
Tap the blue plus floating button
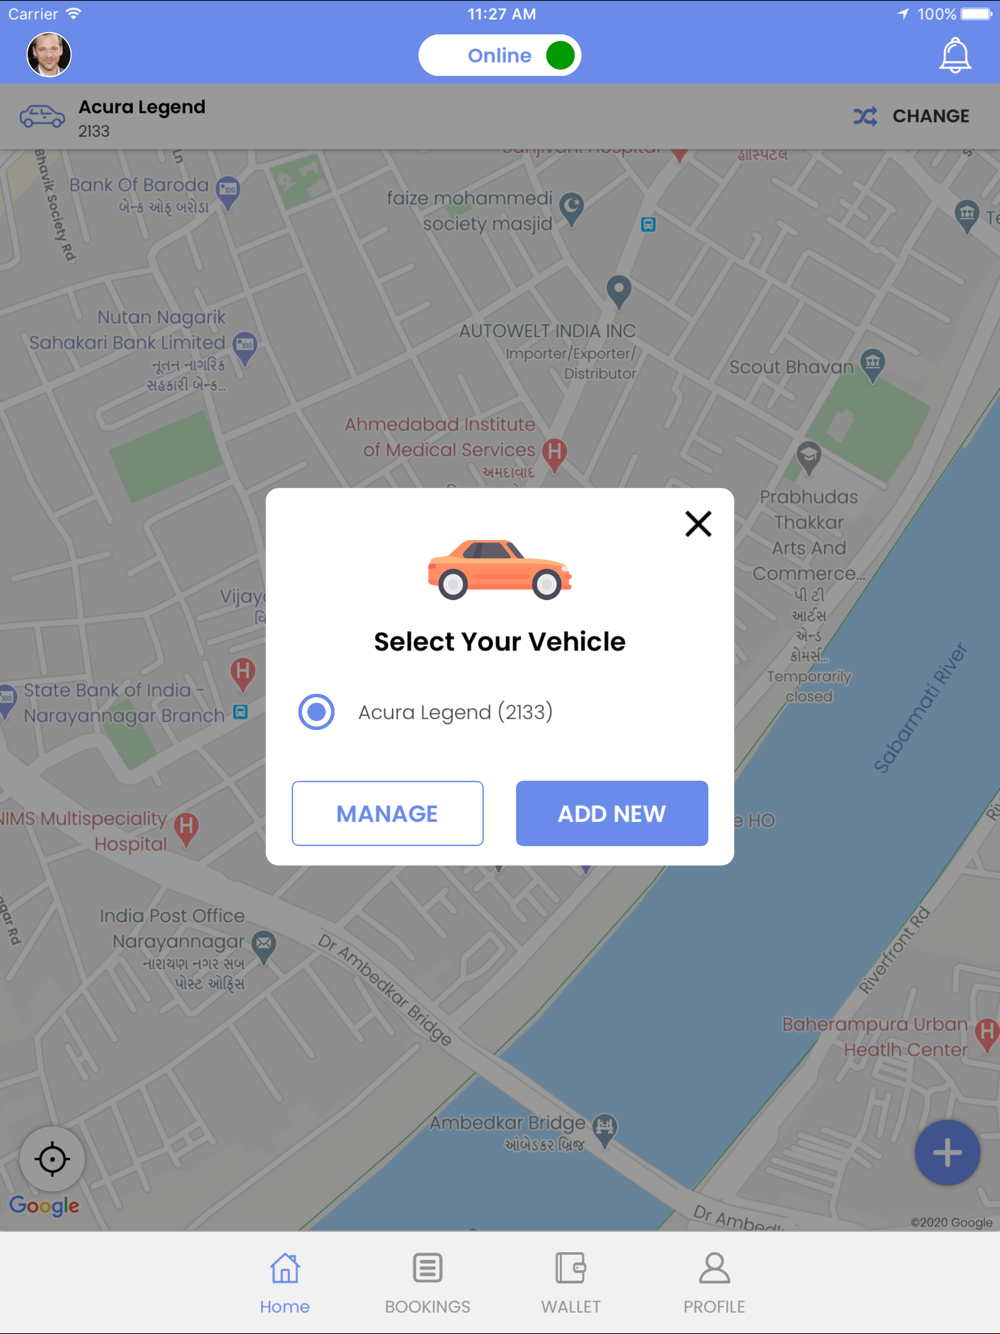tap(947, 1153)
